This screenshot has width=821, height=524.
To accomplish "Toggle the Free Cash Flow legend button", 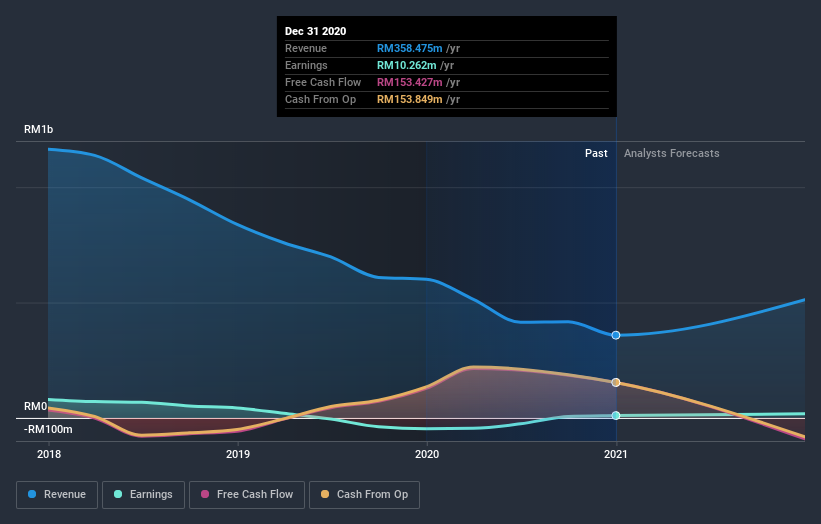I will coord(247,495).
